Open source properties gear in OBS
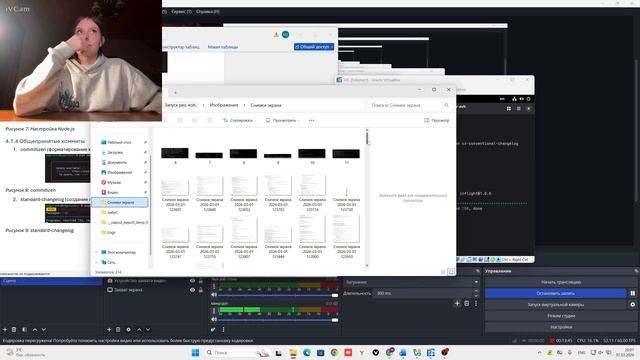640x360 pixels. (129, 329)
